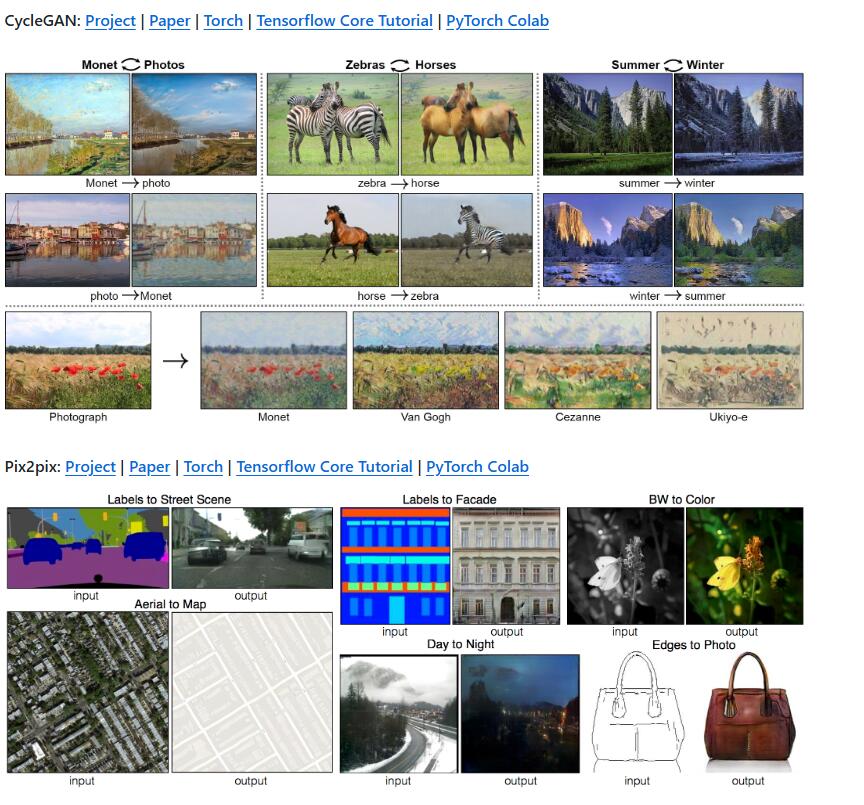This screenshot has height=805, width=864.
Task: Open the Pix2pix Torch link
Action: tap(203, 467)
